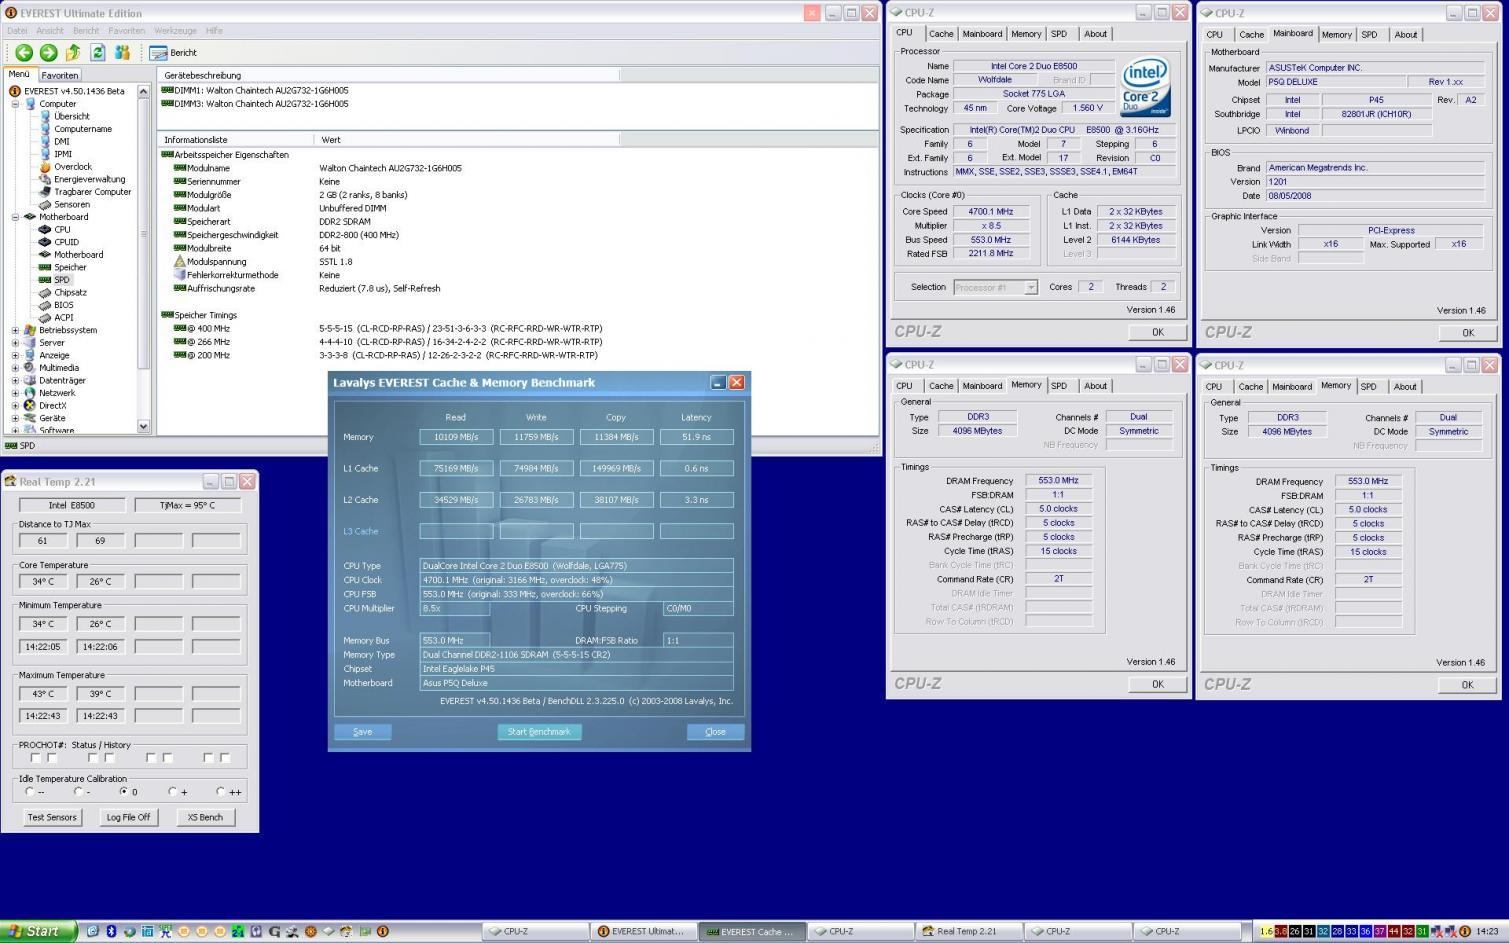Click the '@ 400 MHz' timings row
Image resolution: width=1509 pixels, height=943 pixels.
(x=388, y=328)
